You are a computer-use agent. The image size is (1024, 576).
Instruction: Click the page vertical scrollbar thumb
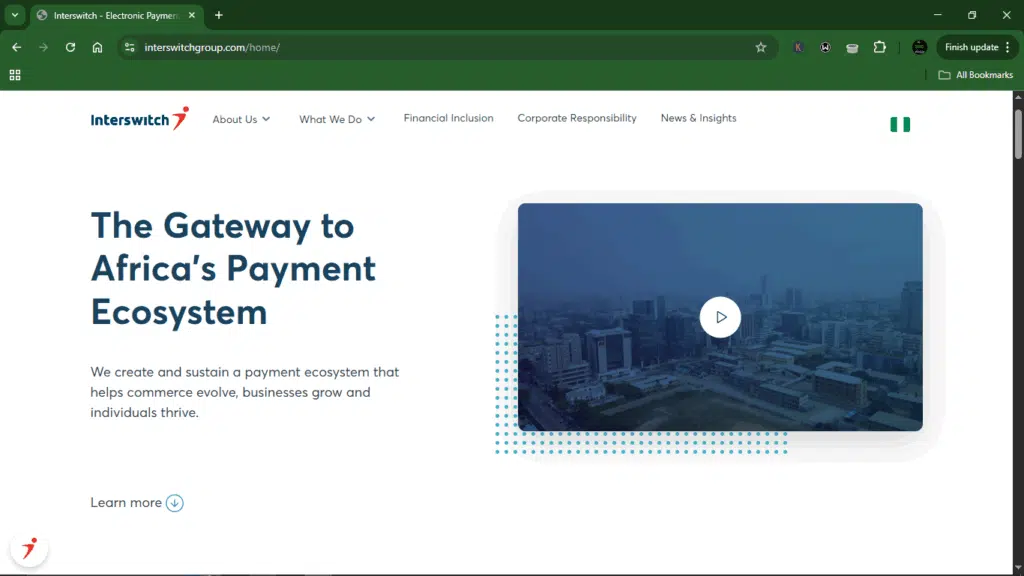pyautogui.click(x=1018, y=132)
